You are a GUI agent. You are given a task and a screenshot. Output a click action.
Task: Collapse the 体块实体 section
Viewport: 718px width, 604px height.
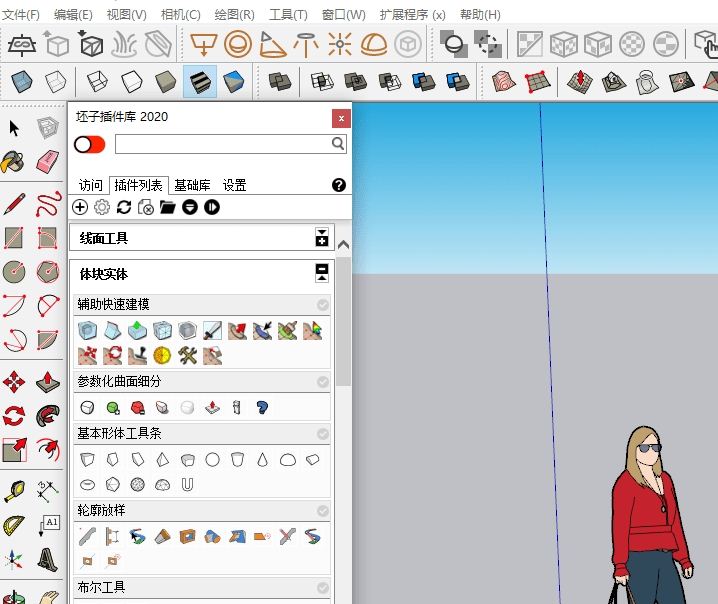pos(321,273)
